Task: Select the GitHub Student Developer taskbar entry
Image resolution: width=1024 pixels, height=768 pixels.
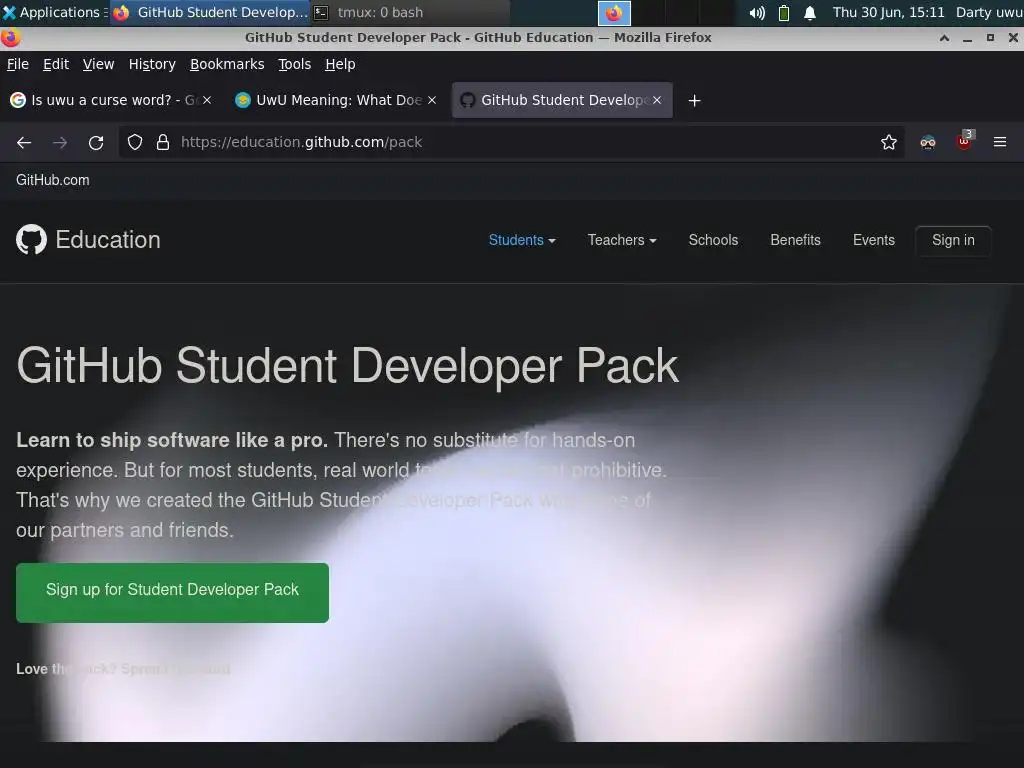Action: pyautogui.click(x=209, y=12)
